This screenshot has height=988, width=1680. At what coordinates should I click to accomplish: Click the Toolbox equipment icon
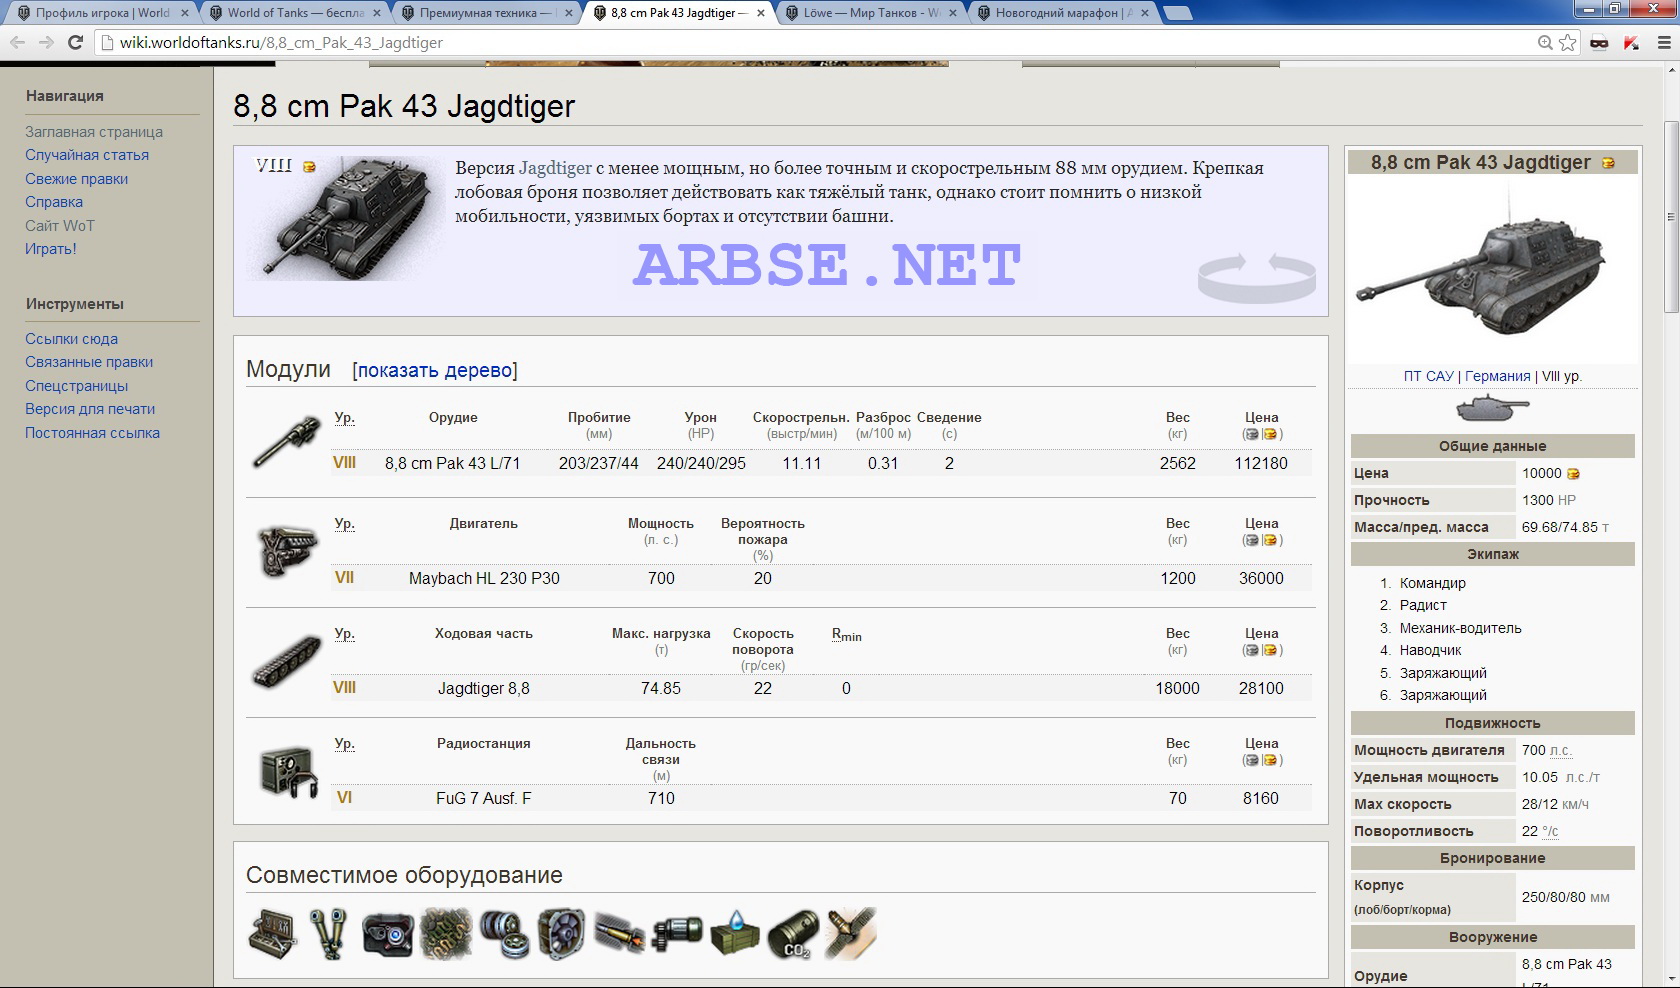tap(272, 934)
